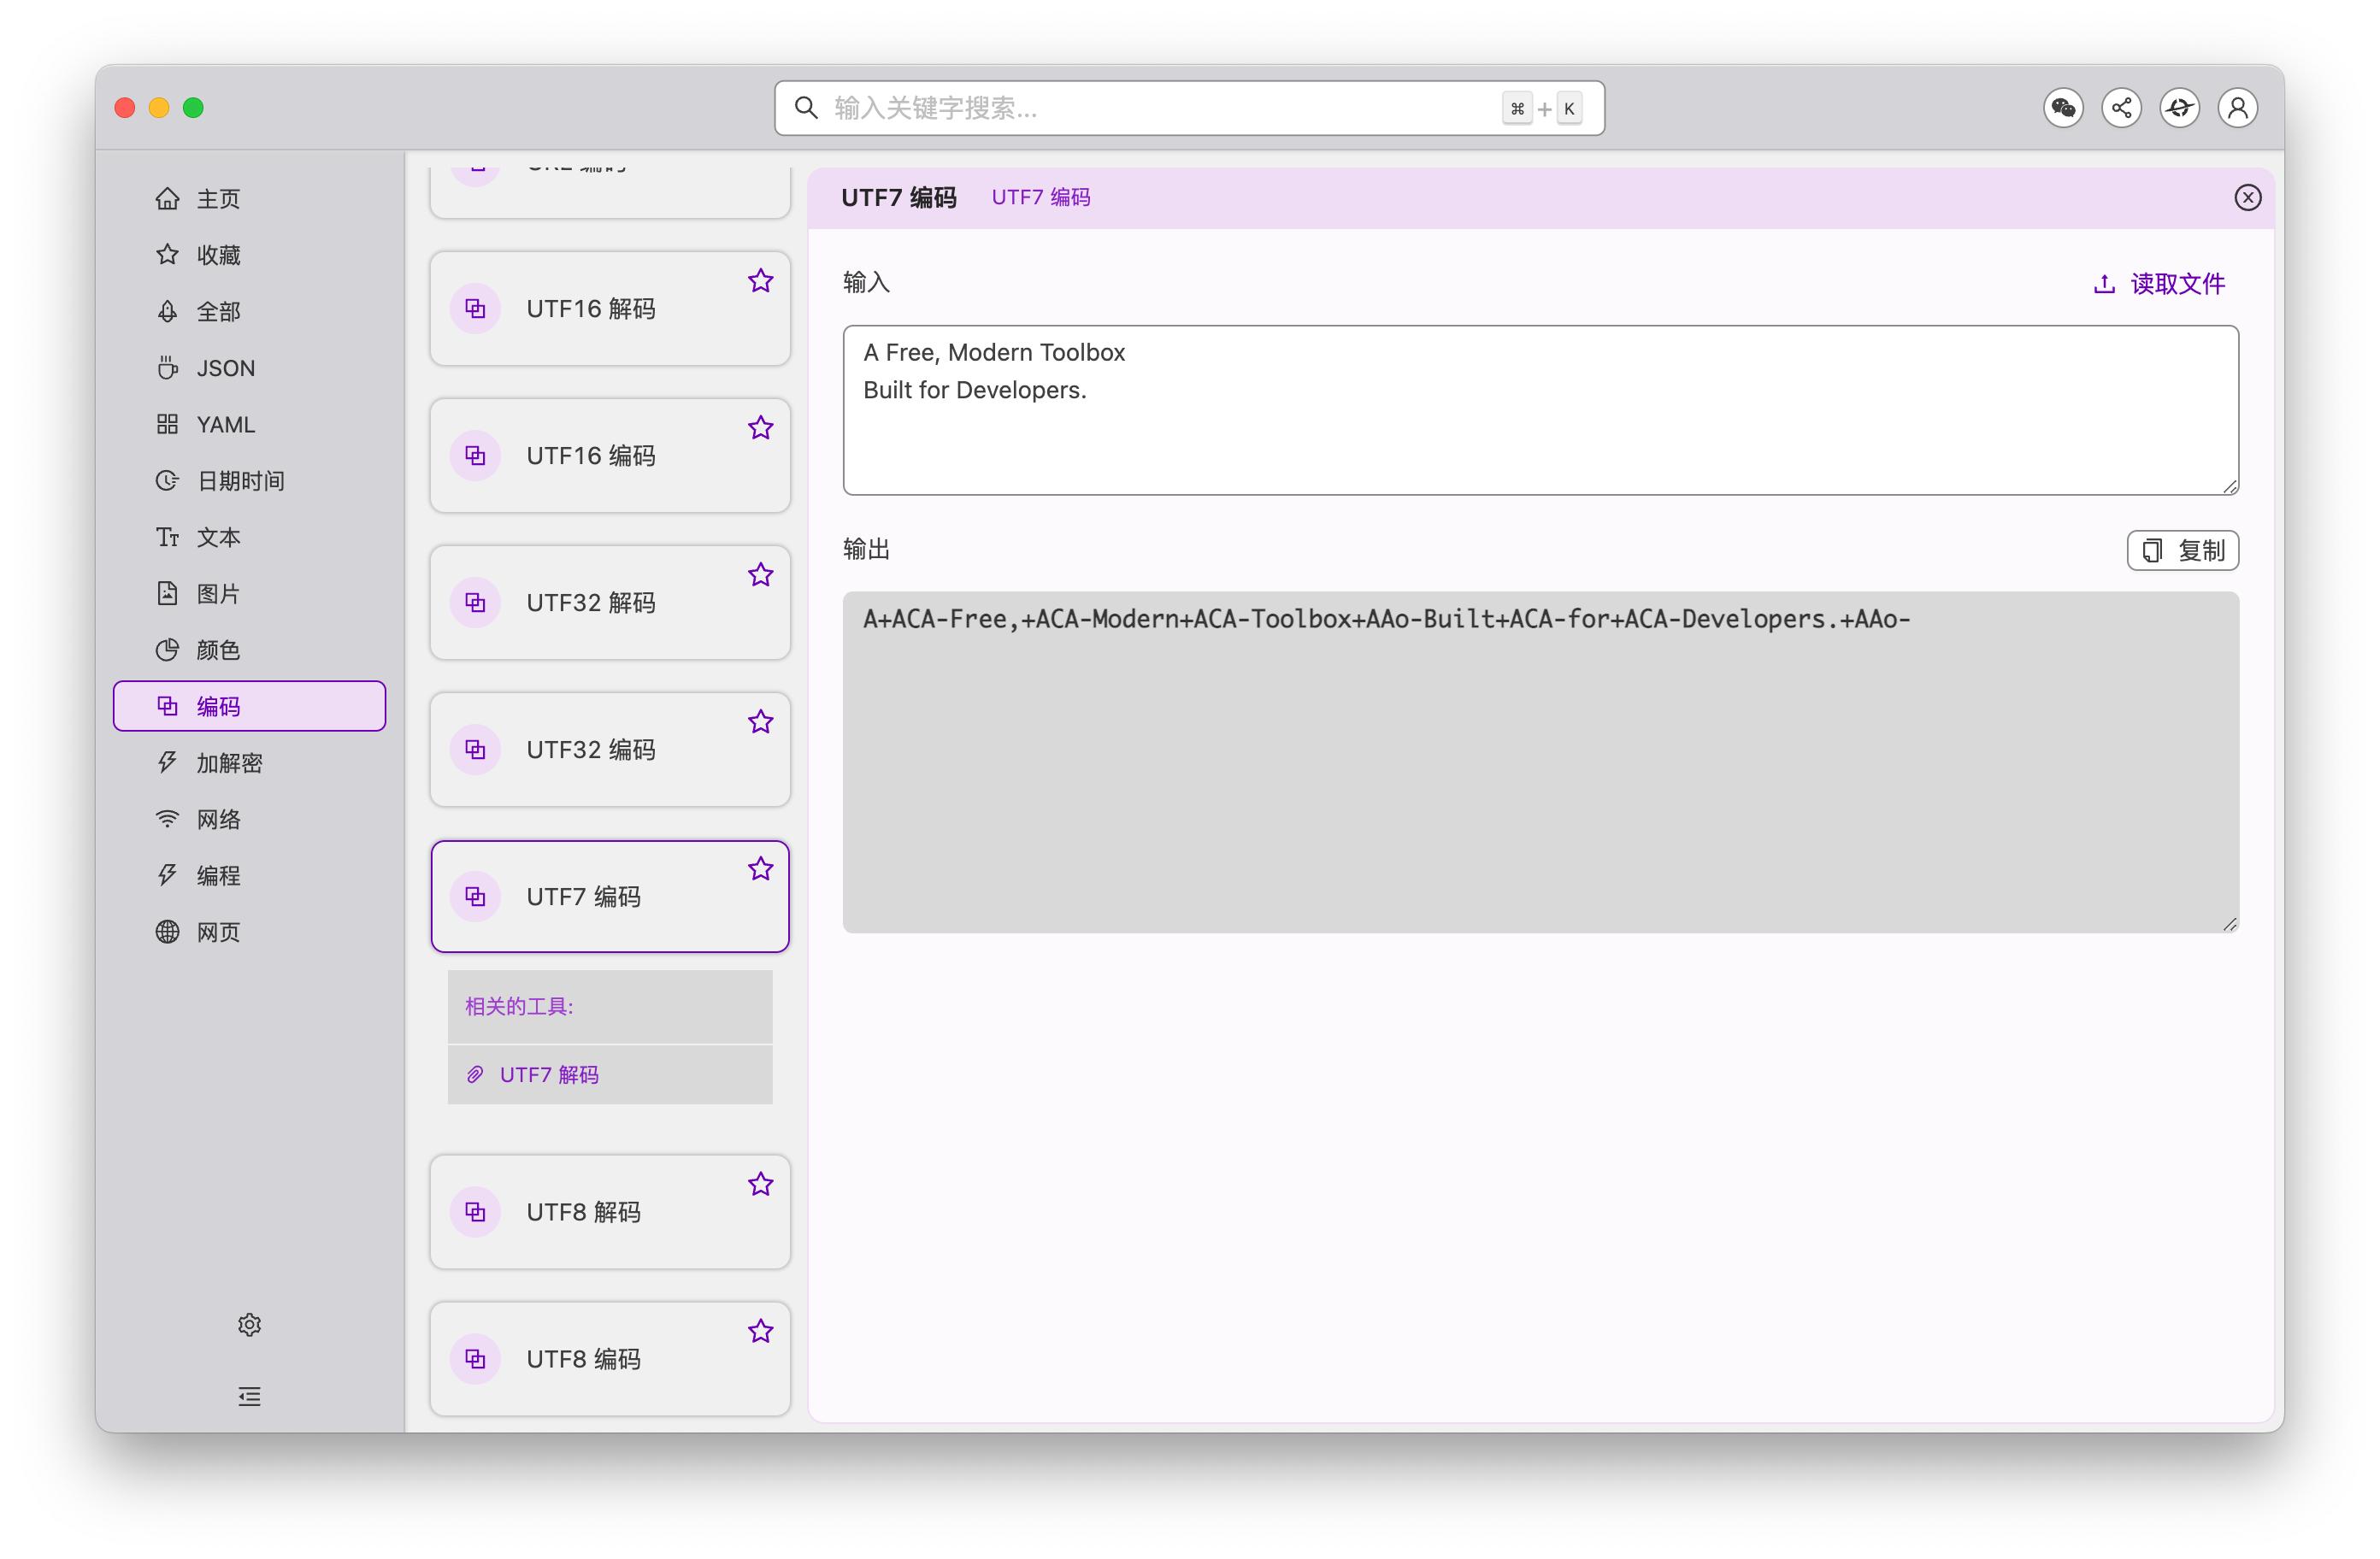The image size is (2380, 1559).
Task: Open 日期时间 category
Action: [x=249, y=481]
